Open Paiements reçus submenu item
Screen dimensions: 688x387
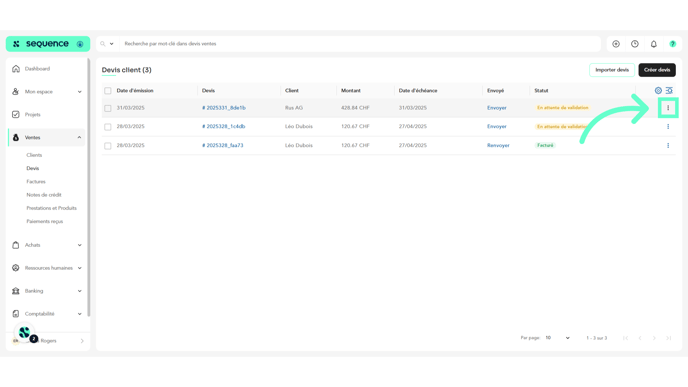click(45, 222)
